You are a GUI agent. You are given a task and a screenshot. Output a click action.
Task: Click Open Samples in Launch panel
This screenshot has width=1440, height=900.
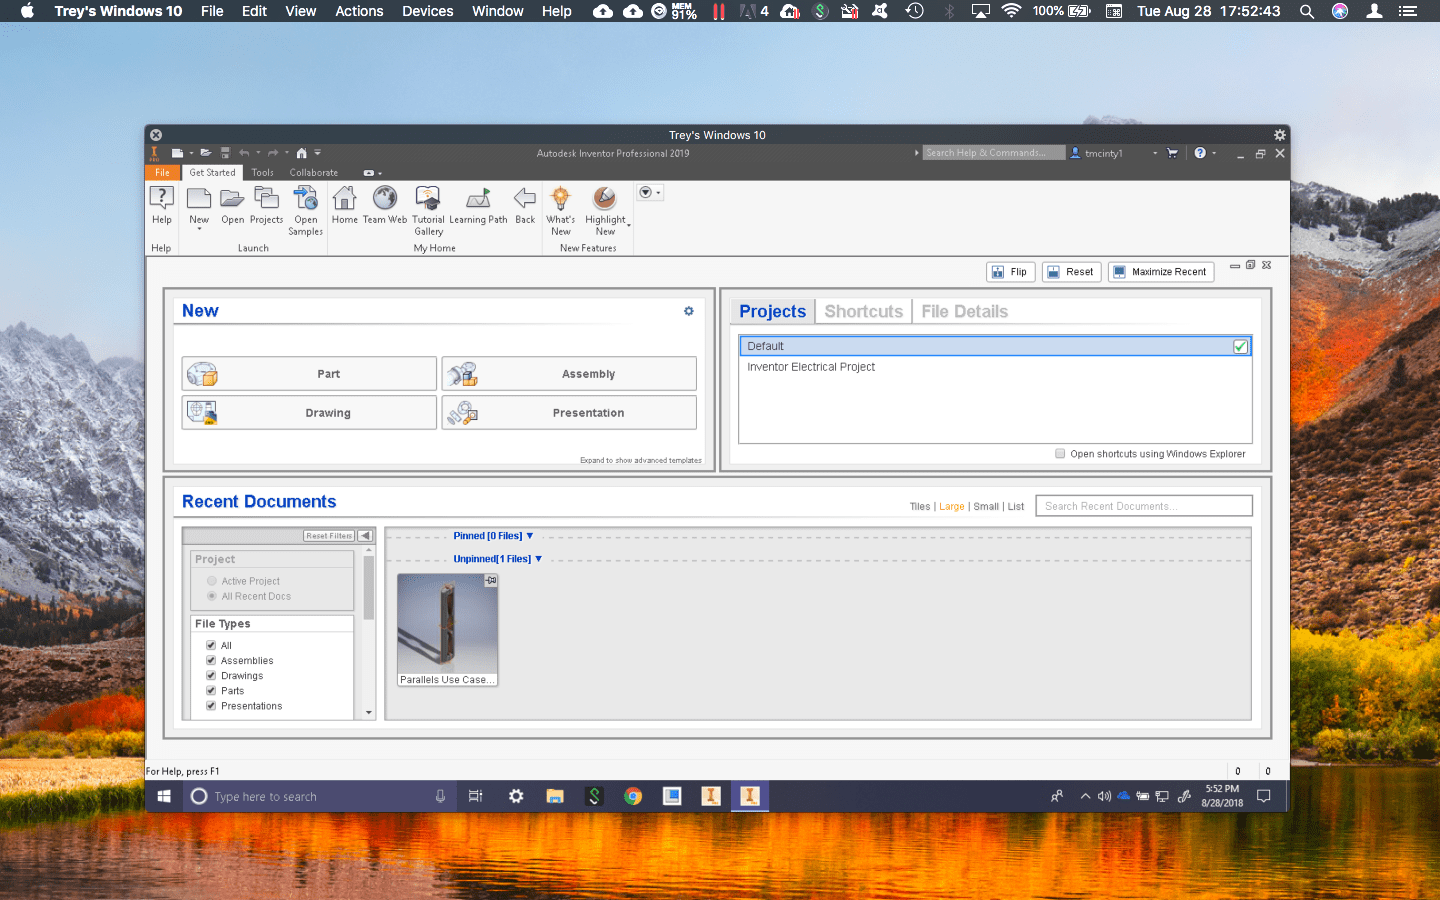click(305, 211)
